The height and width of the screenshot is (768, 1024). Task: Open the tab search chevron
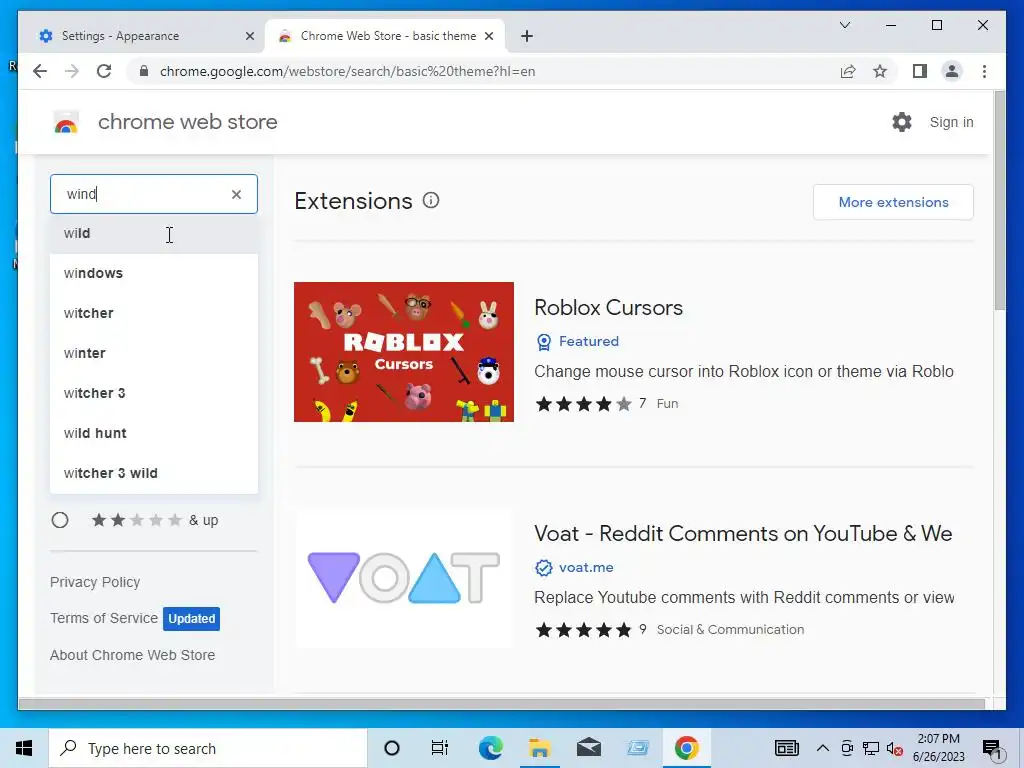click(844, 25)
